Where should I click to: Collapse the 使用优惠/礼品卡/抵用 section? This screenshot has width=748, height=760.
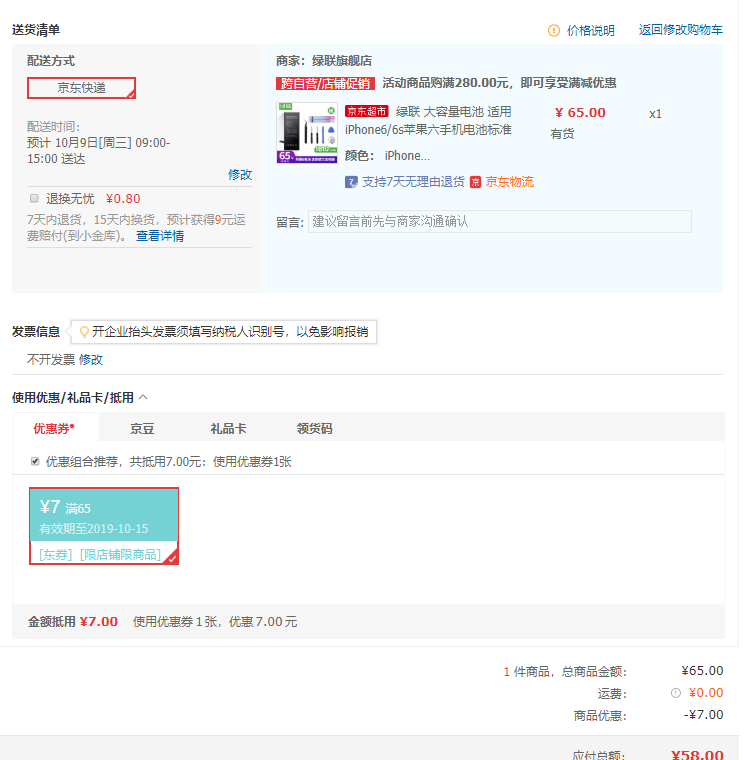(143, 397)
